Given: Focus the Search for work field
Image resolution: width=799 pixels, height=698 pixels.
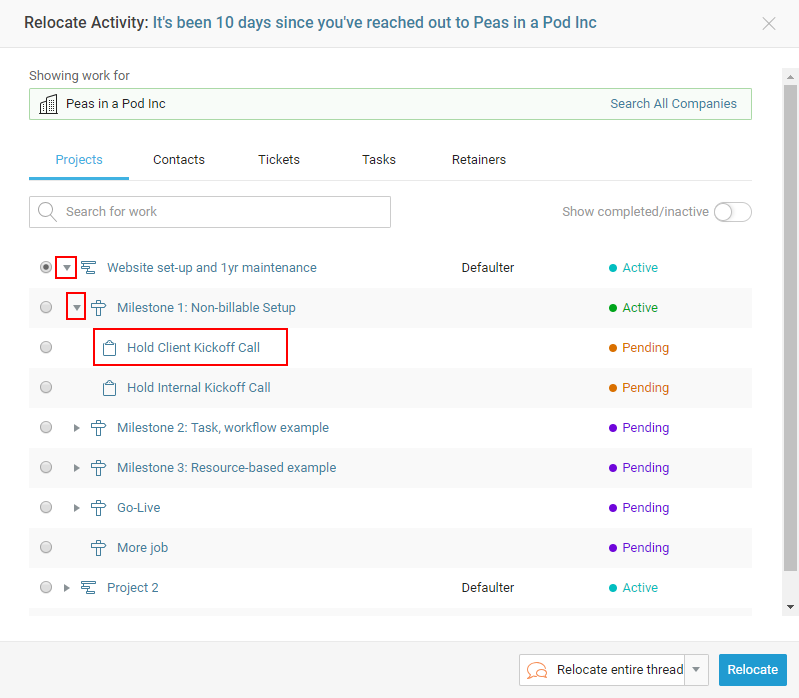Looking at the screenshot, I should pyautogui.click(x=220, y=212).
